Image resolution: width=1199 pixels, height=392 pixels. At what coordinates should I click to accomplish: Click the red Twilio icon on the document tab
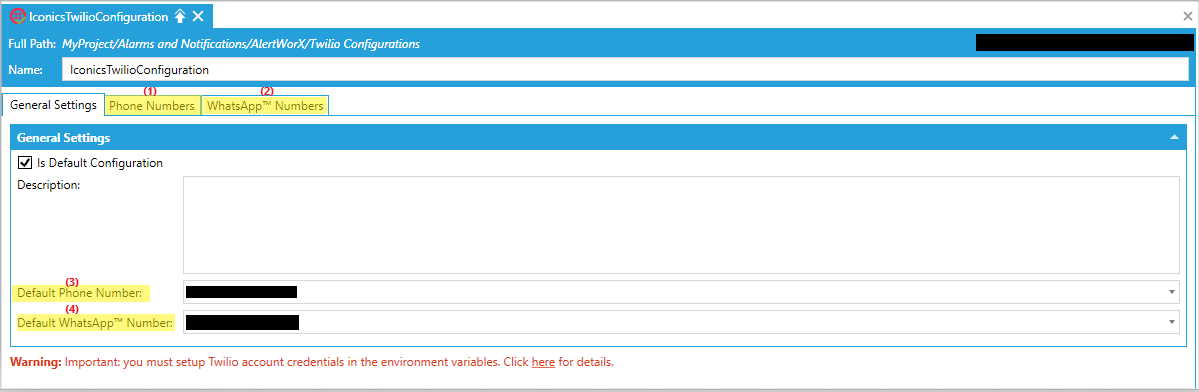tap(18, 16)
